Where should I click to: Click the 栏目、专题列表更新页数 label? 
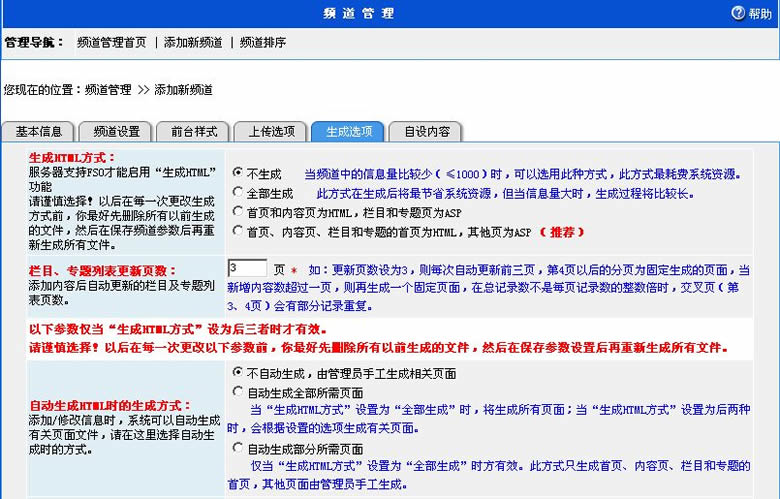pyautogui.click(x=102, y=271)
